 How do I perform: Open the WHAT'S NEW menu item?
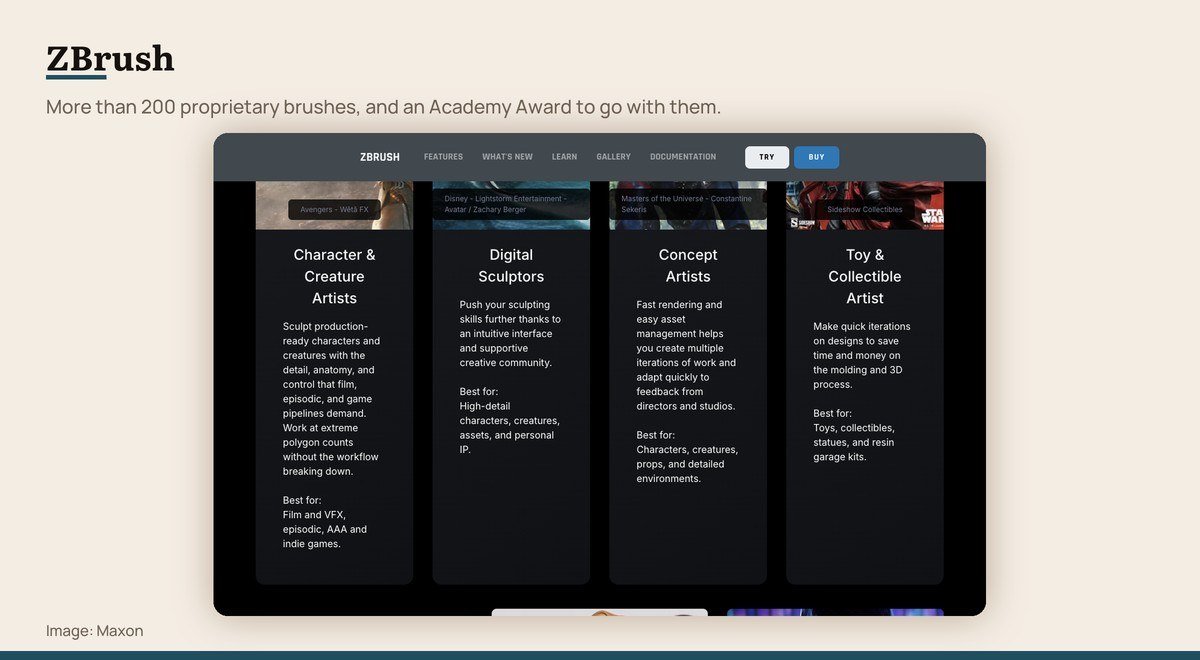[x=507, y=157]
